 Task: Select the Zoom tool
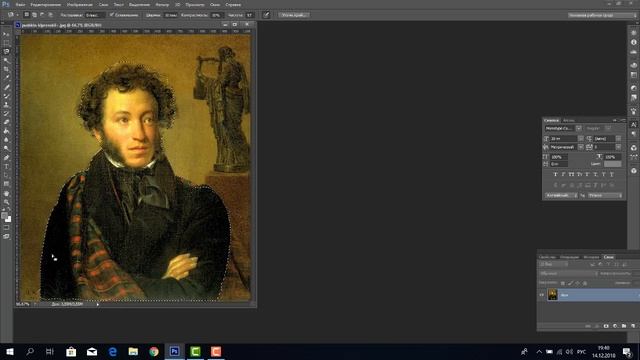(6, 202)
